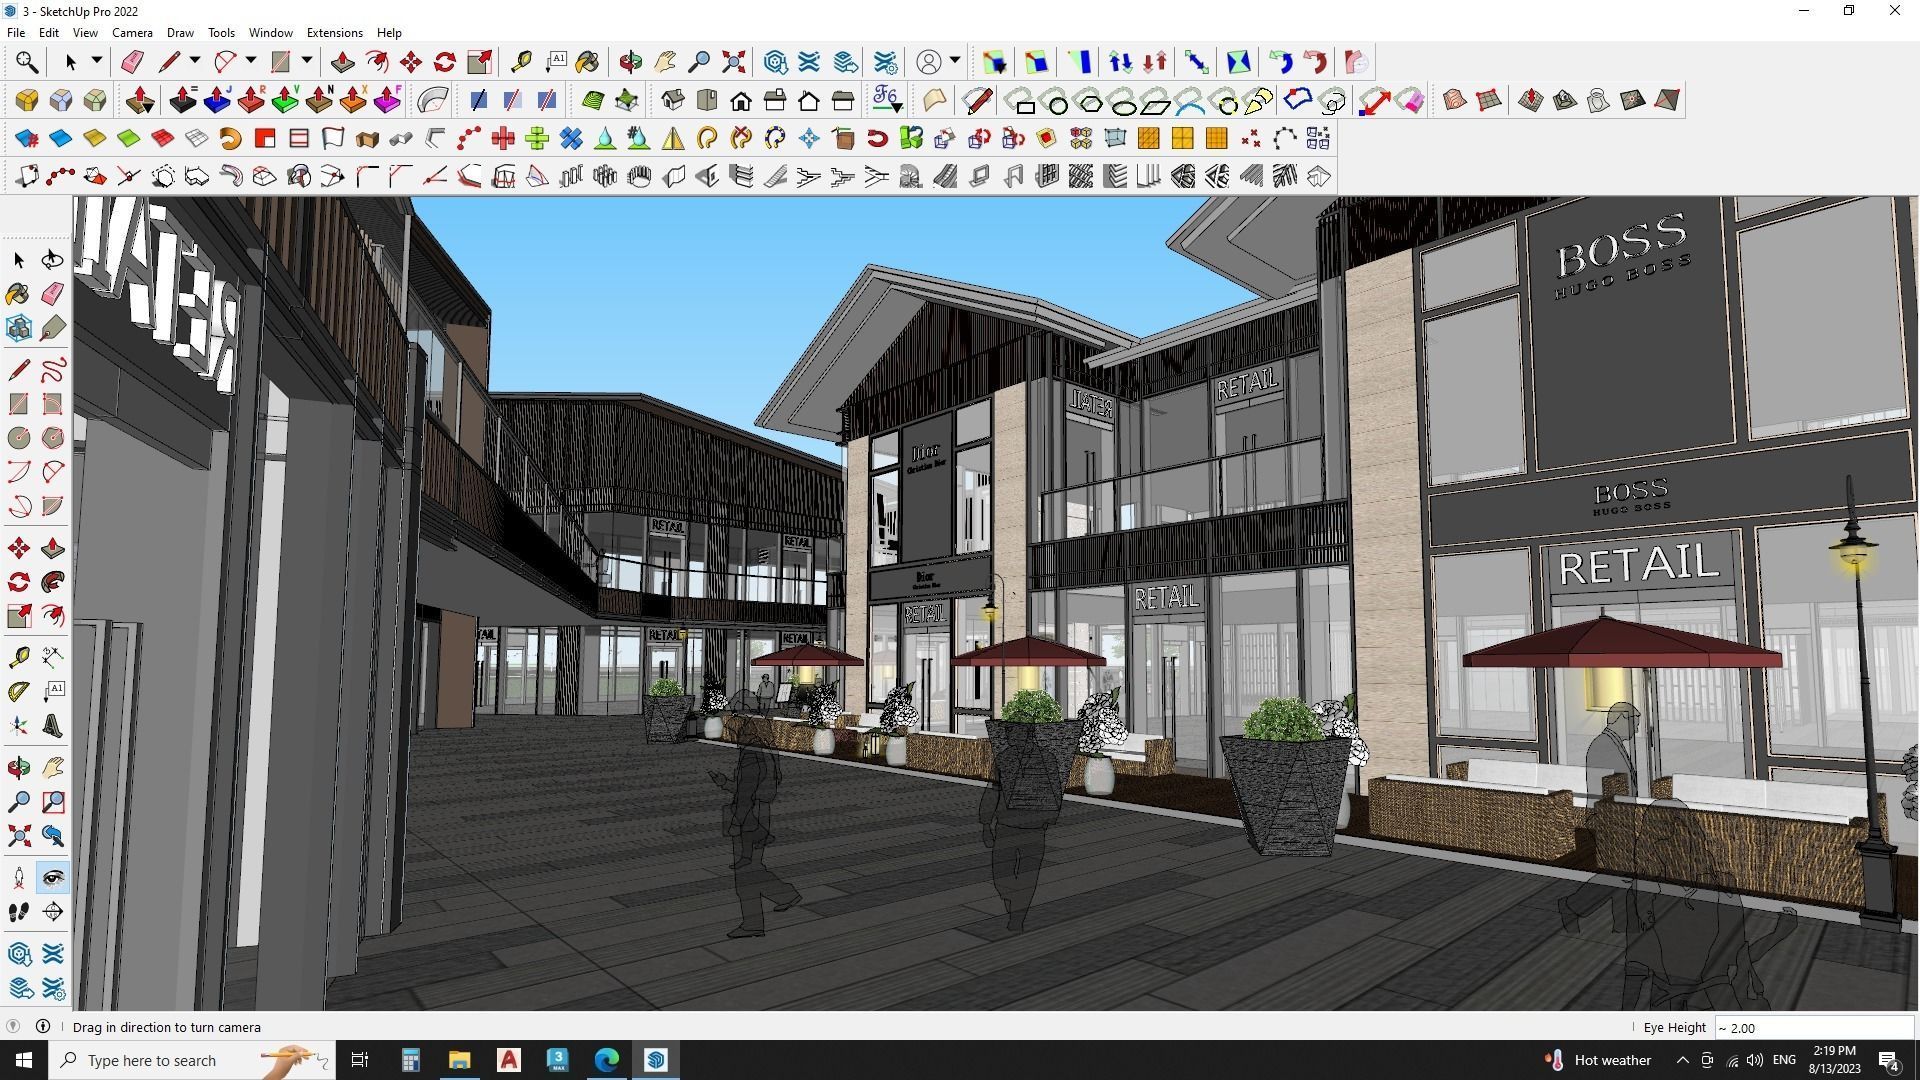
Task: Click Zoom Extents in top toolbar
Action: 733,62
